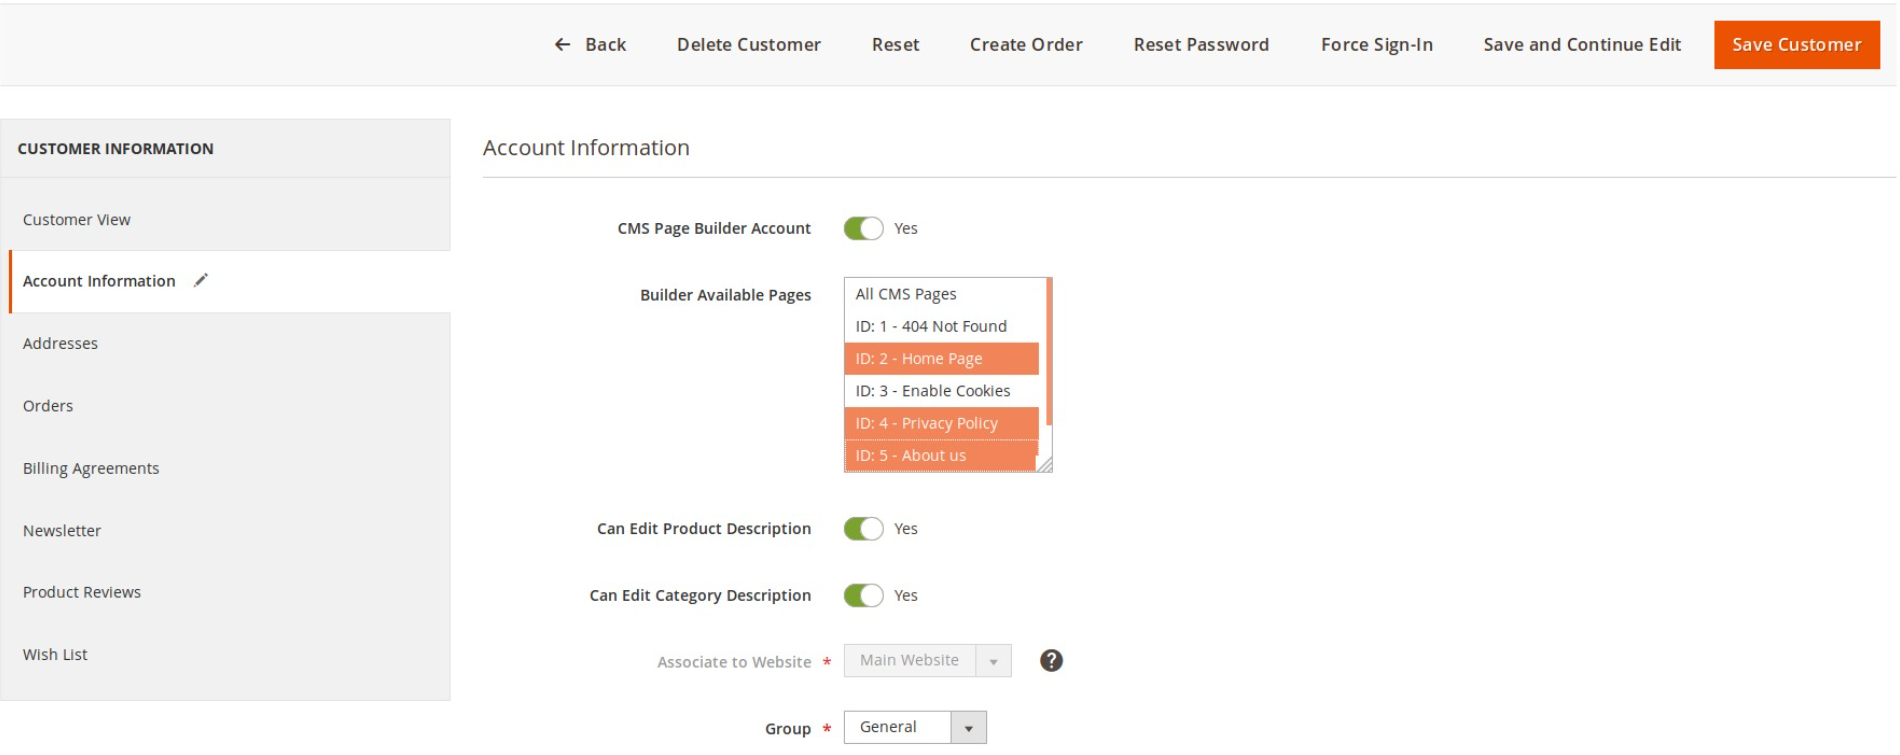Click the Back arrow icon
The height and width of the screenshot is (755, 1900).
point(562,45)
